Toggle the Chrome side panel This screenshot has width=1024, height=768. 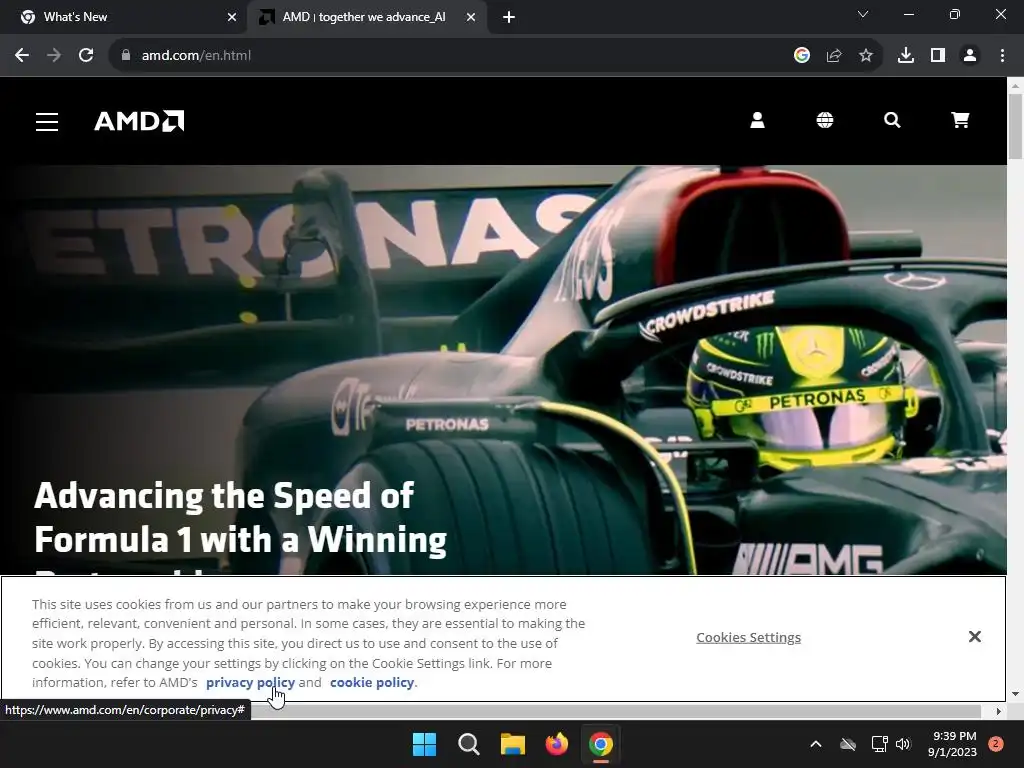[x=938, y=56]
